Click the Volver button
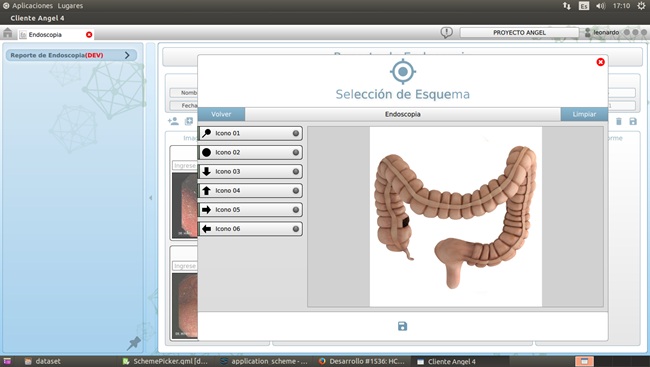The image size is (650, 367). pos(221,114)
